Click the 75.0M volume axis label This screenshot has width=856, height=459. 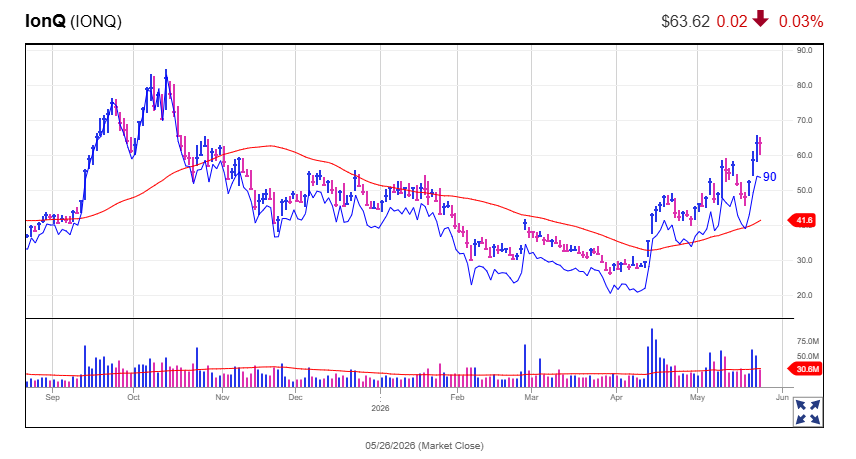pyautogui.click(x=807, y=341)
